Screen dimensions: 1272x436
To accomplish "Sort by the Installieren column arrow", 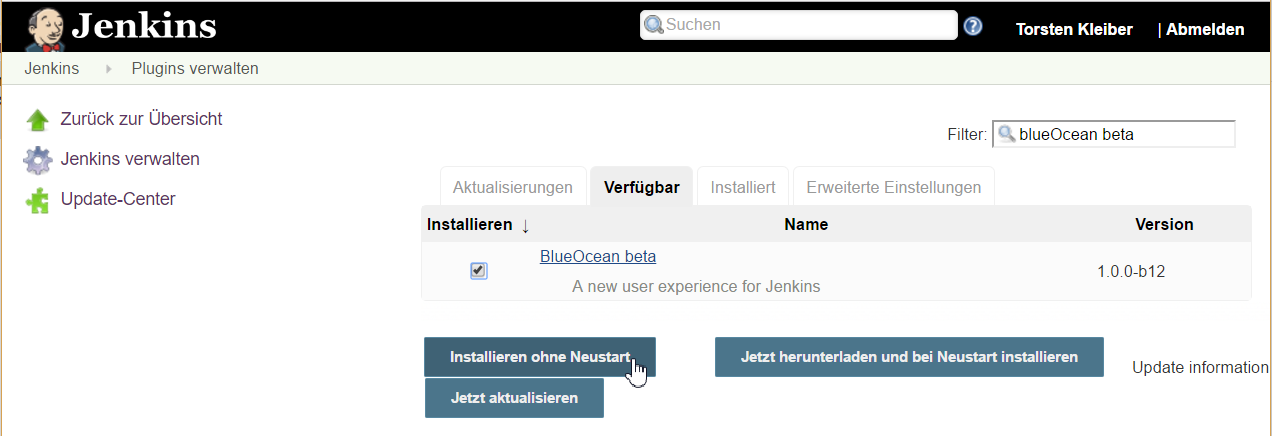I will click(526, 226).
